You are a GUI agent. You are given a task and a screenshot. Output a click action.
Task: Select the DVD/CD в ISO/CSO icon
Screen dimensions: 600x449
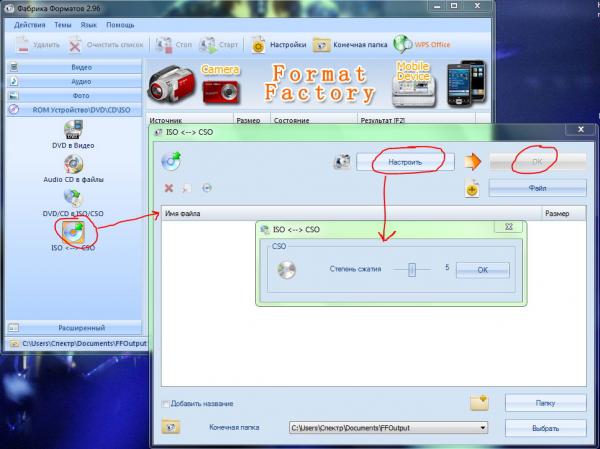click(x=73, y=198)
